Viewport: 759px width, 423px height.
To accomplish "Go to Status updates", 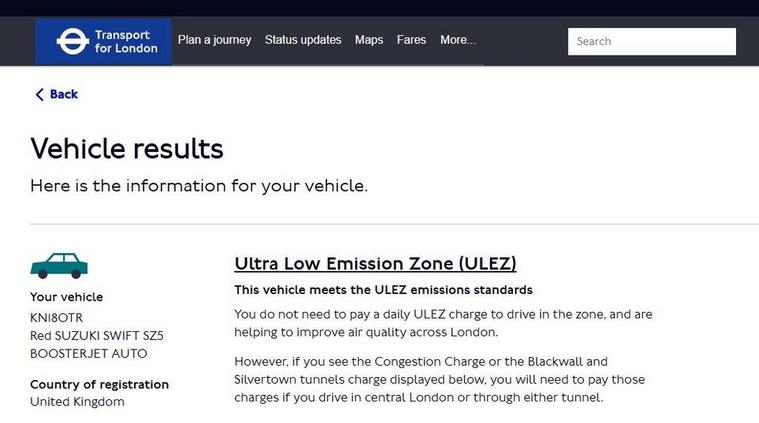I will (303, 41).
